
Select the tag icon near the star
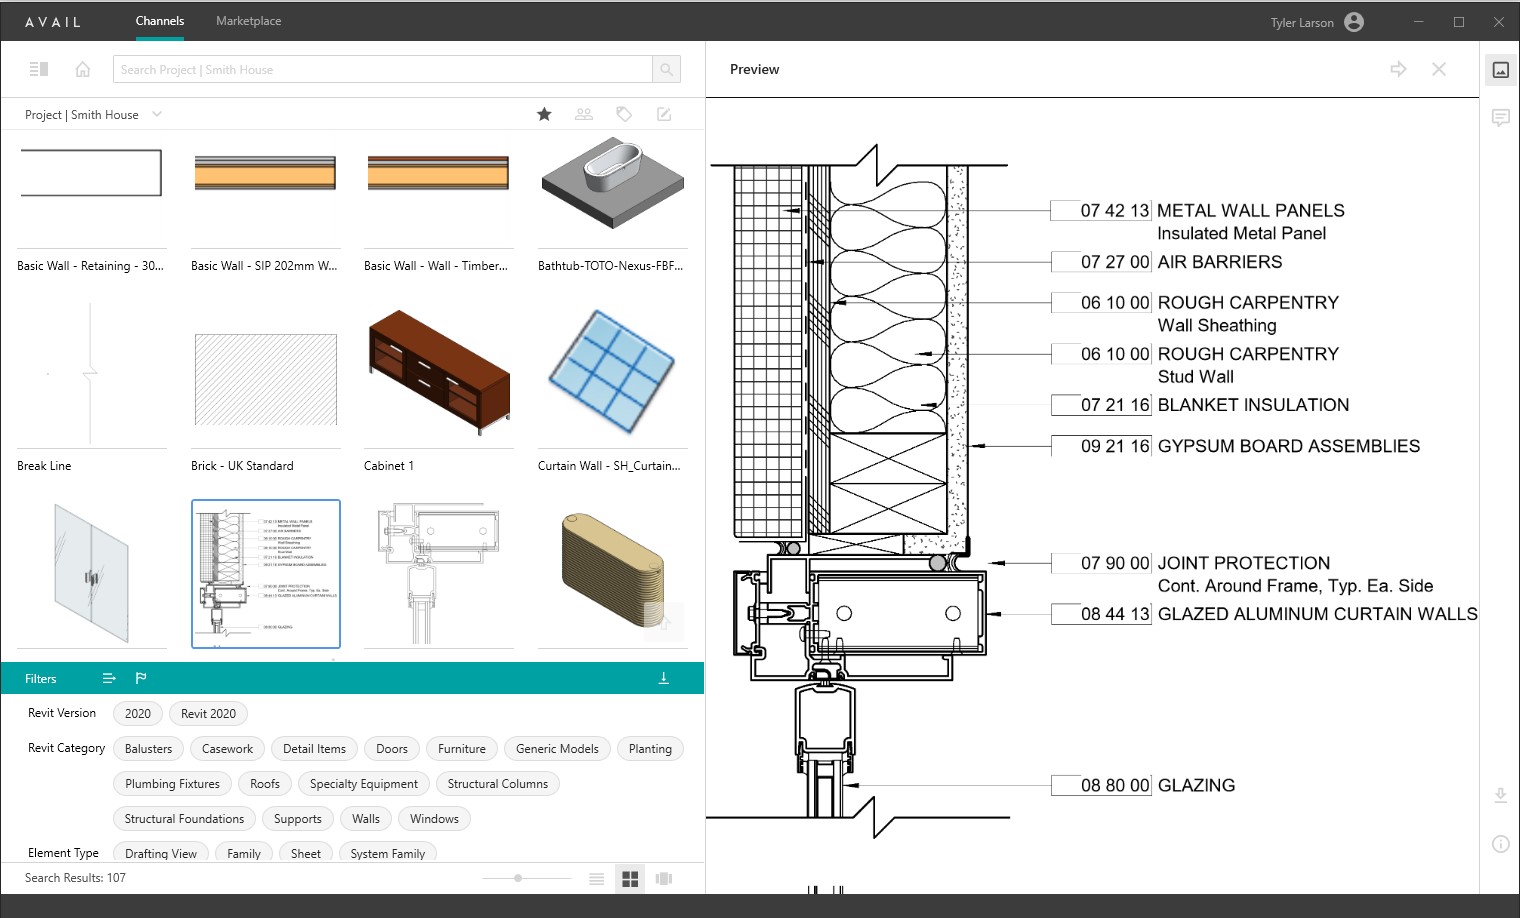624,114
